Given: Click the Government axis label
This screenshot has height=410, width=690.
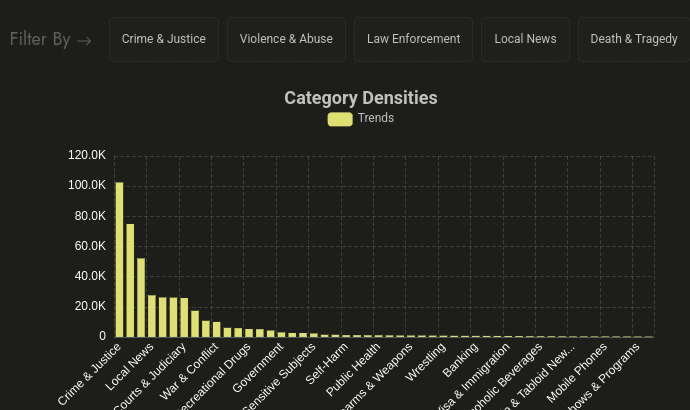Looking at the screenshot, I should (258, 367).
